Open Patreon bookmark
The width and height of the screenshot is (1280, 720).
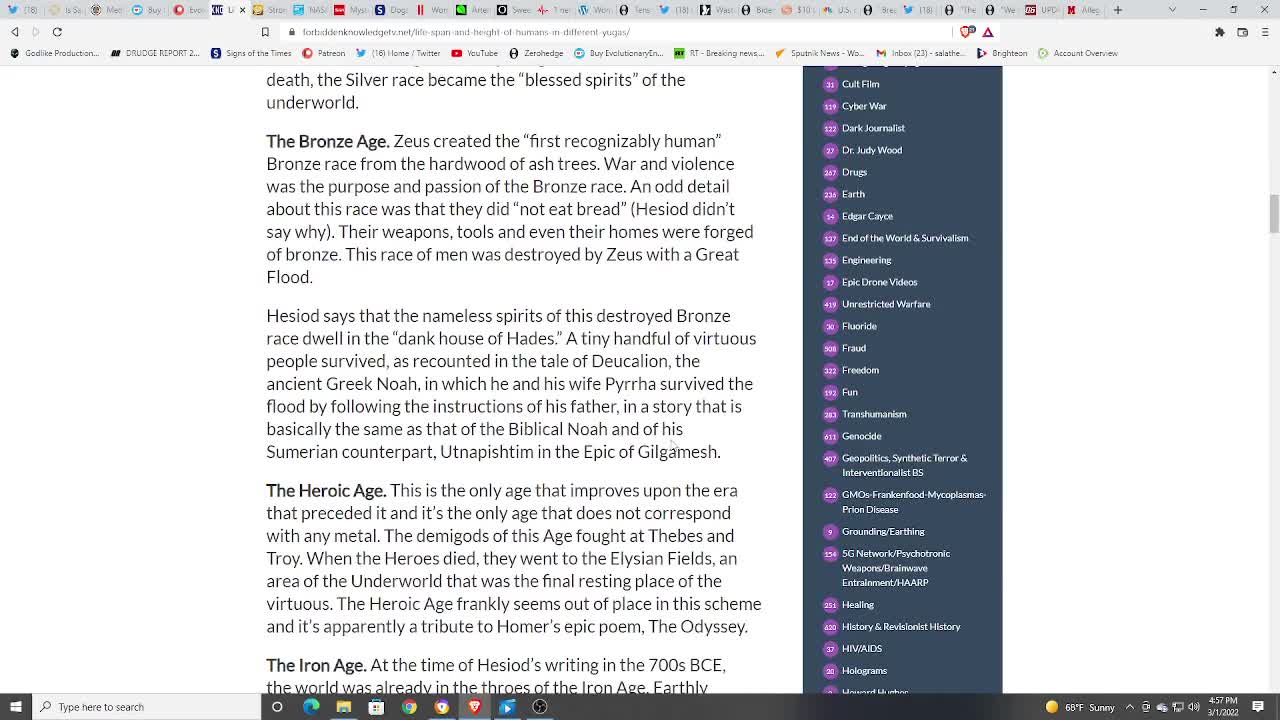pos(324,53)
